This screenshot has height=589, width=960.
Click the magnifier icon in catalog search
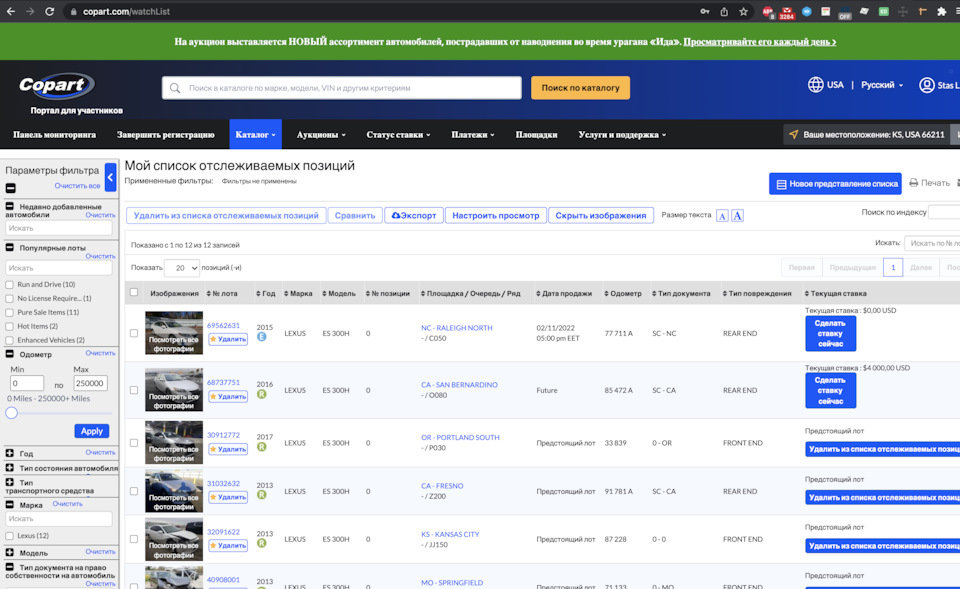175,88
